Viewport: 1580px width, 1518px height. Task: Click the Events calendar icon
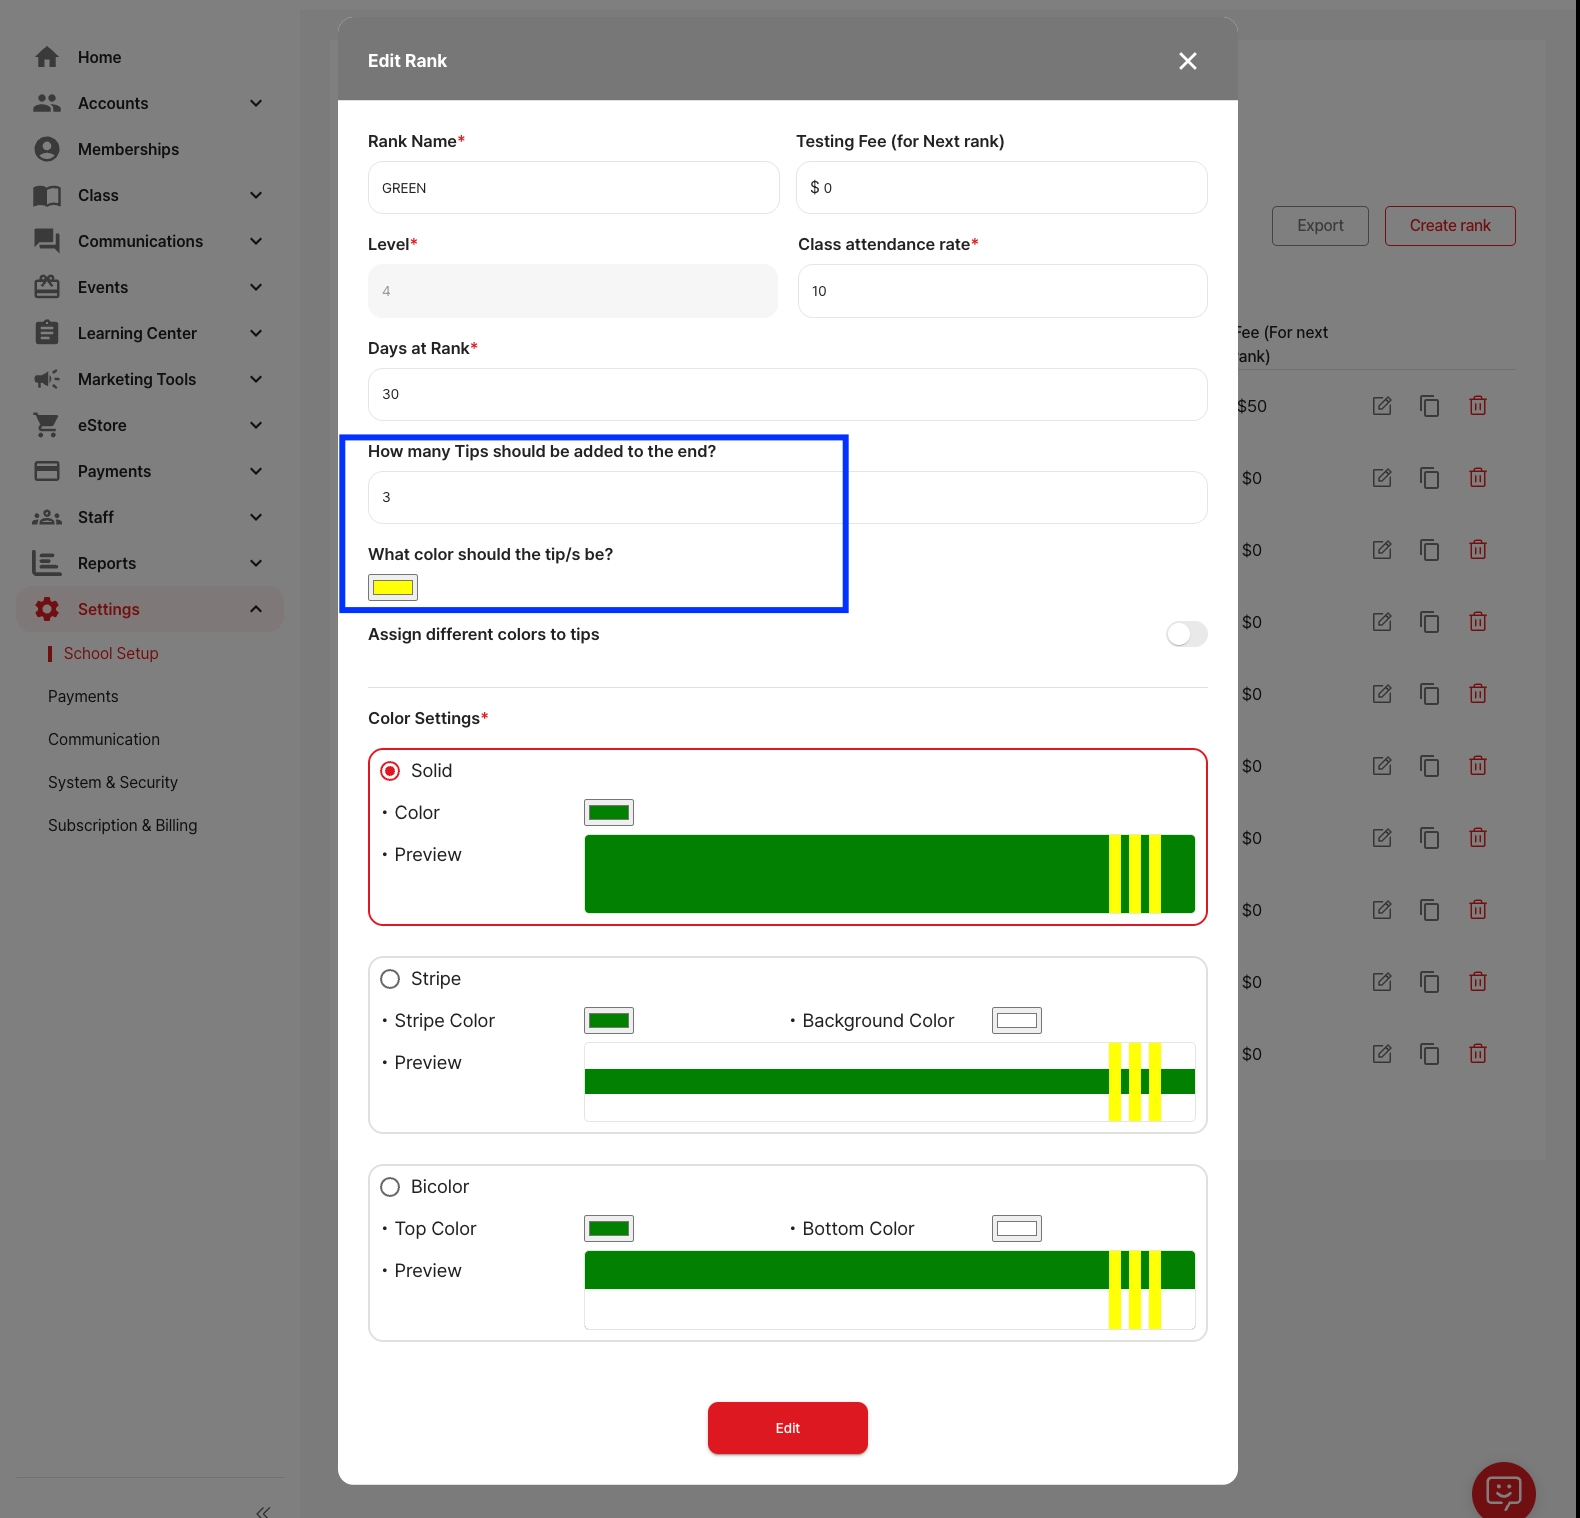point(47,287)
